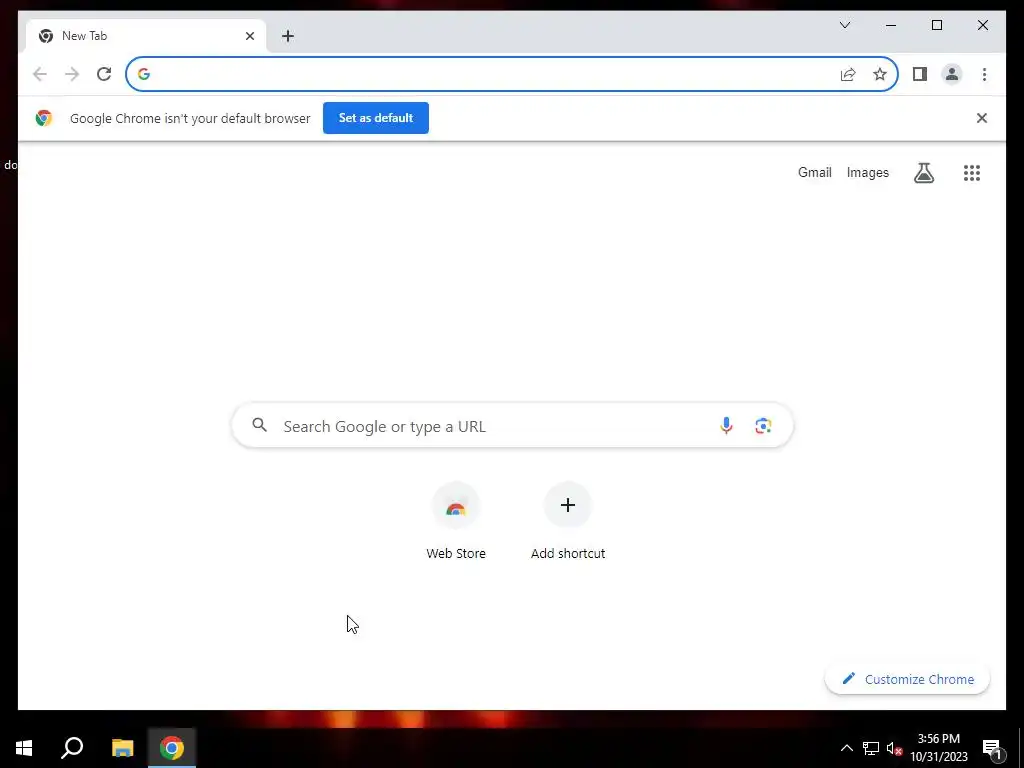The width and height of the screenshot is (1024, 768).
Task: Focus the Search Google or type a URL box
Action: point(513,426)
